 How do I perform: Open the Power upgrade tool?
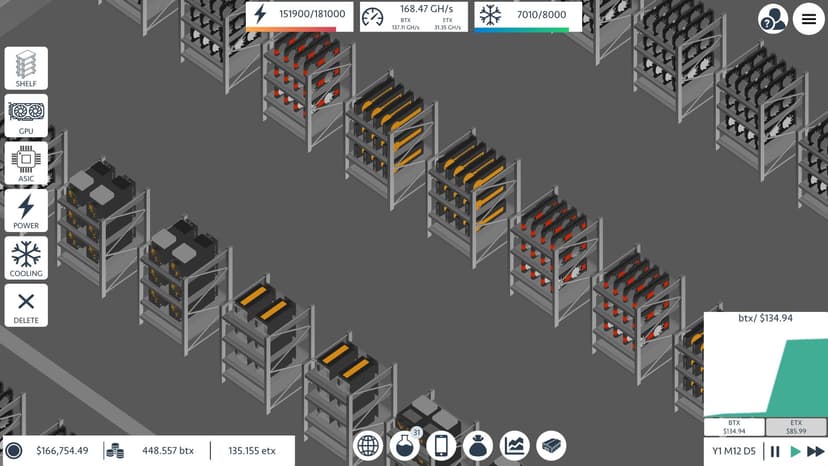[x=26, y=211]
